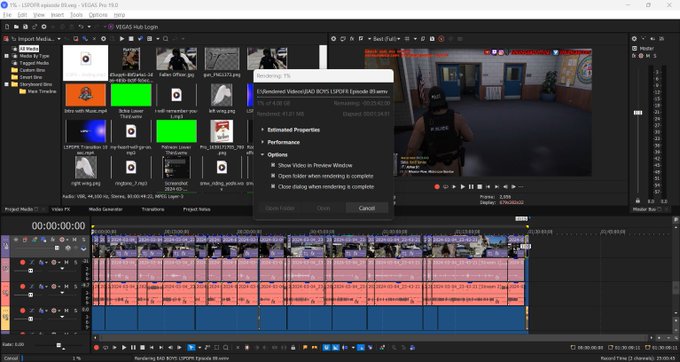Switch to the Transitions tab

click(x=153, y=209)
